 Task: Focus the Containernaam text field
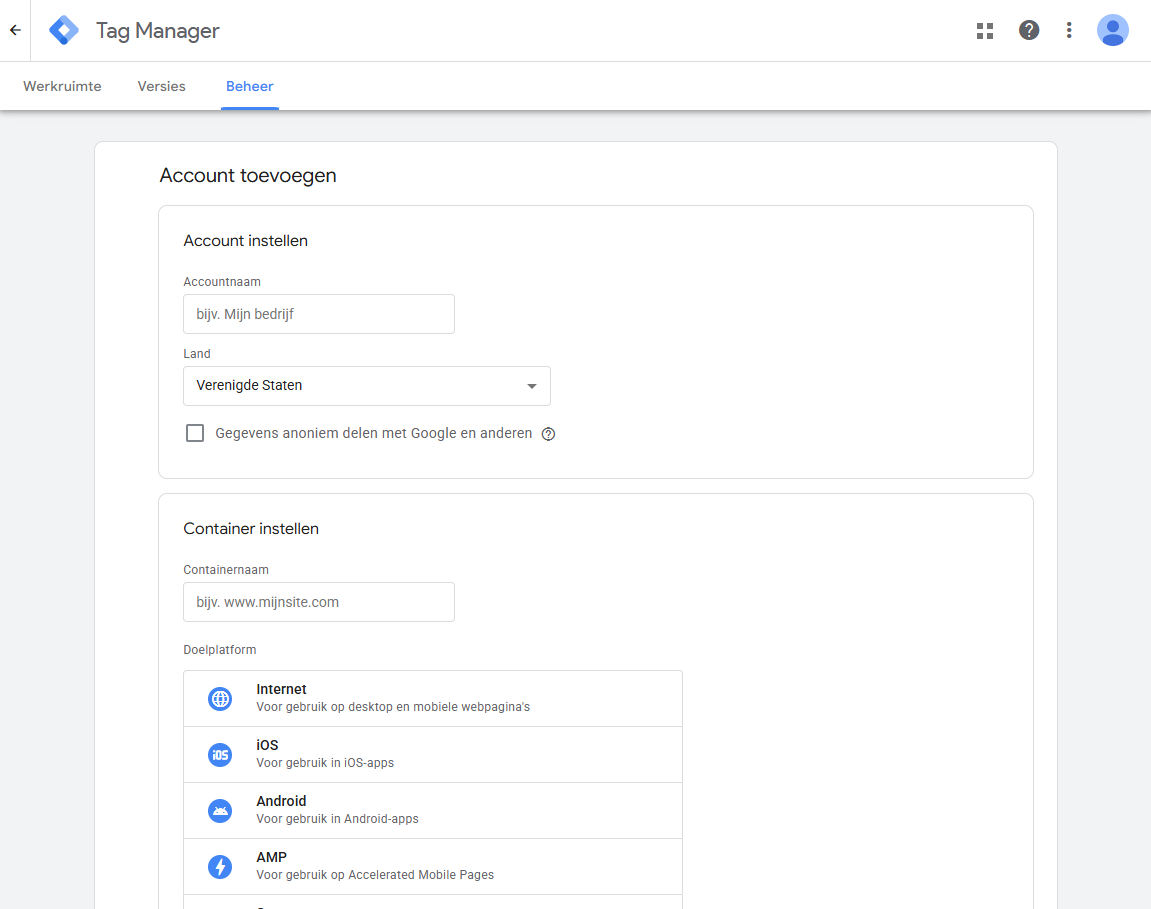tap(319, 602)
